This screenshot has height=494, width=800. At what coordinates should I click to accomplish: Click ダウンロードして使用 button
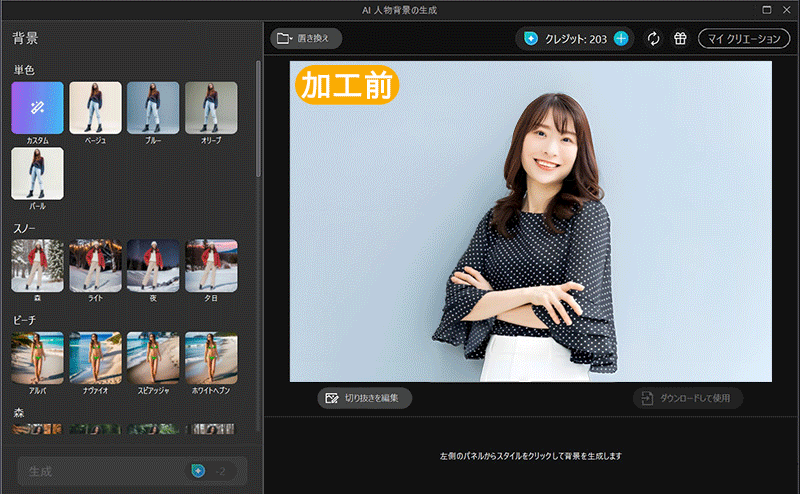click(688, 398)
